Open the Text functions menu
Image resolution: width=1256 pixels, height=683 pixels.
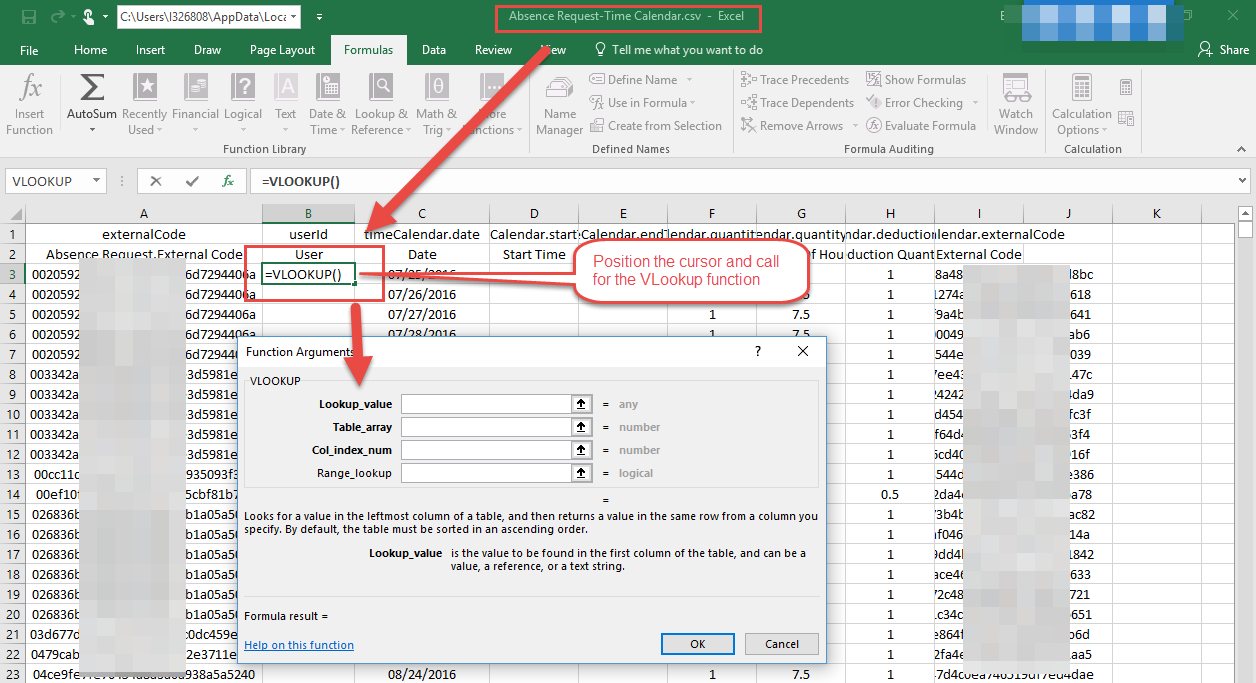pos(286,105)
